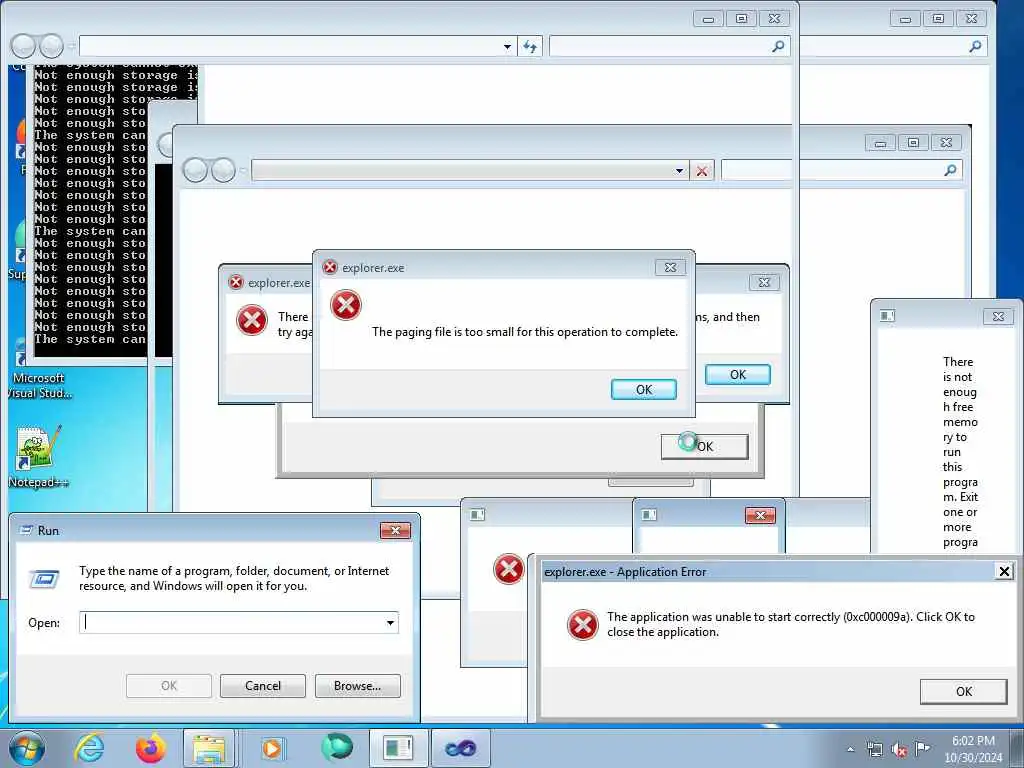Open the network tray icon
1024x768 pixels.
(x=874, y=749)
